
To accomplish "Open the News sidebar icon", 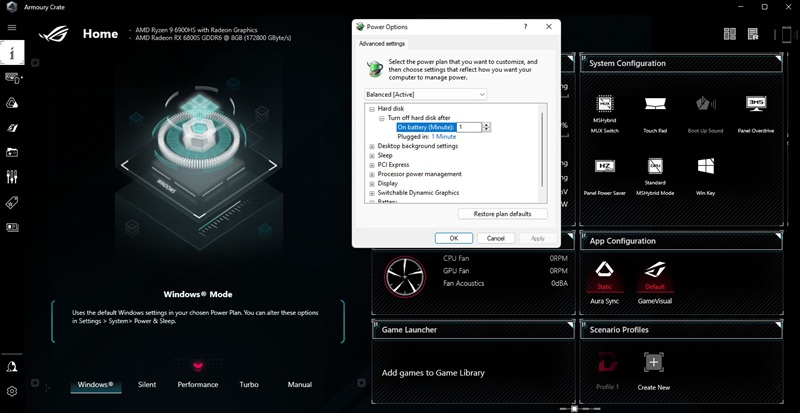I will 12,227.
